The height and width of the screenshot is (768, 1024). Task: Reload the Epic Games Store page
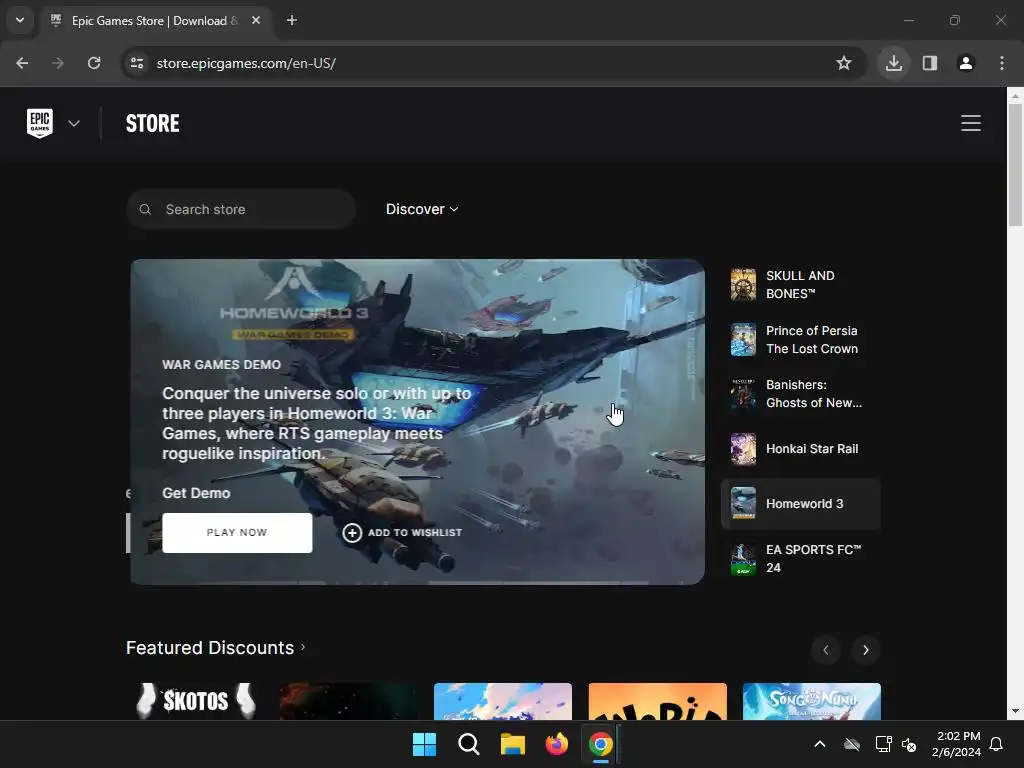click(94, 63)
